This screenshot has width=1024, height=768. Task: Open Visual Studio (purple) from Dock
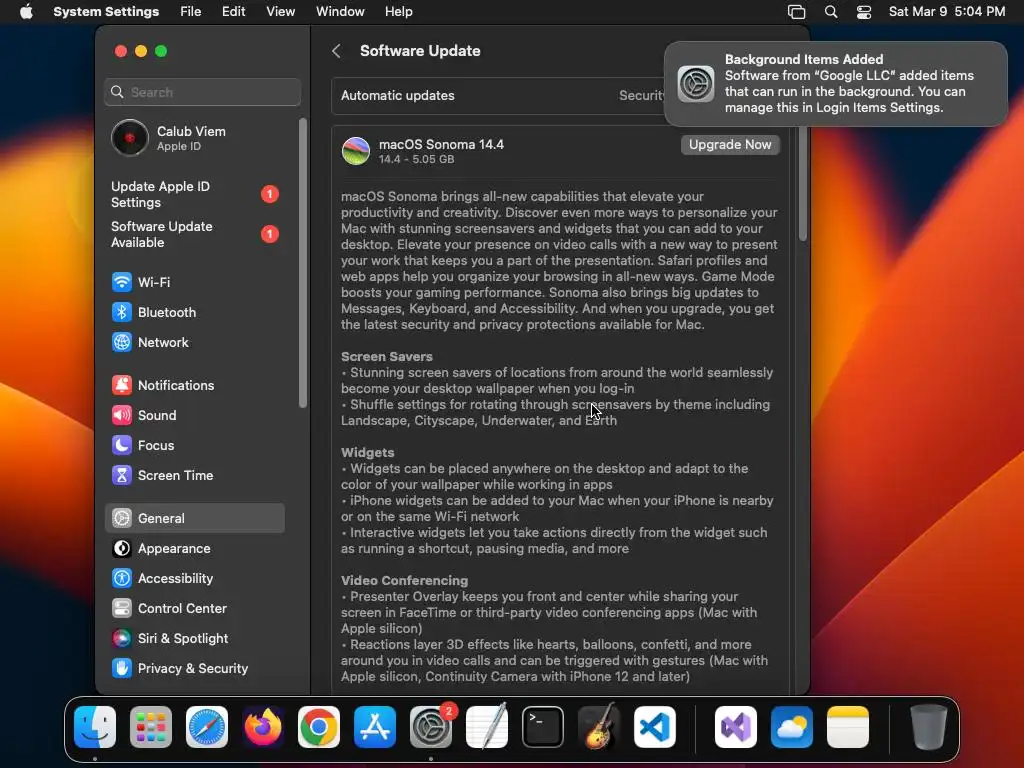point(736,727)
